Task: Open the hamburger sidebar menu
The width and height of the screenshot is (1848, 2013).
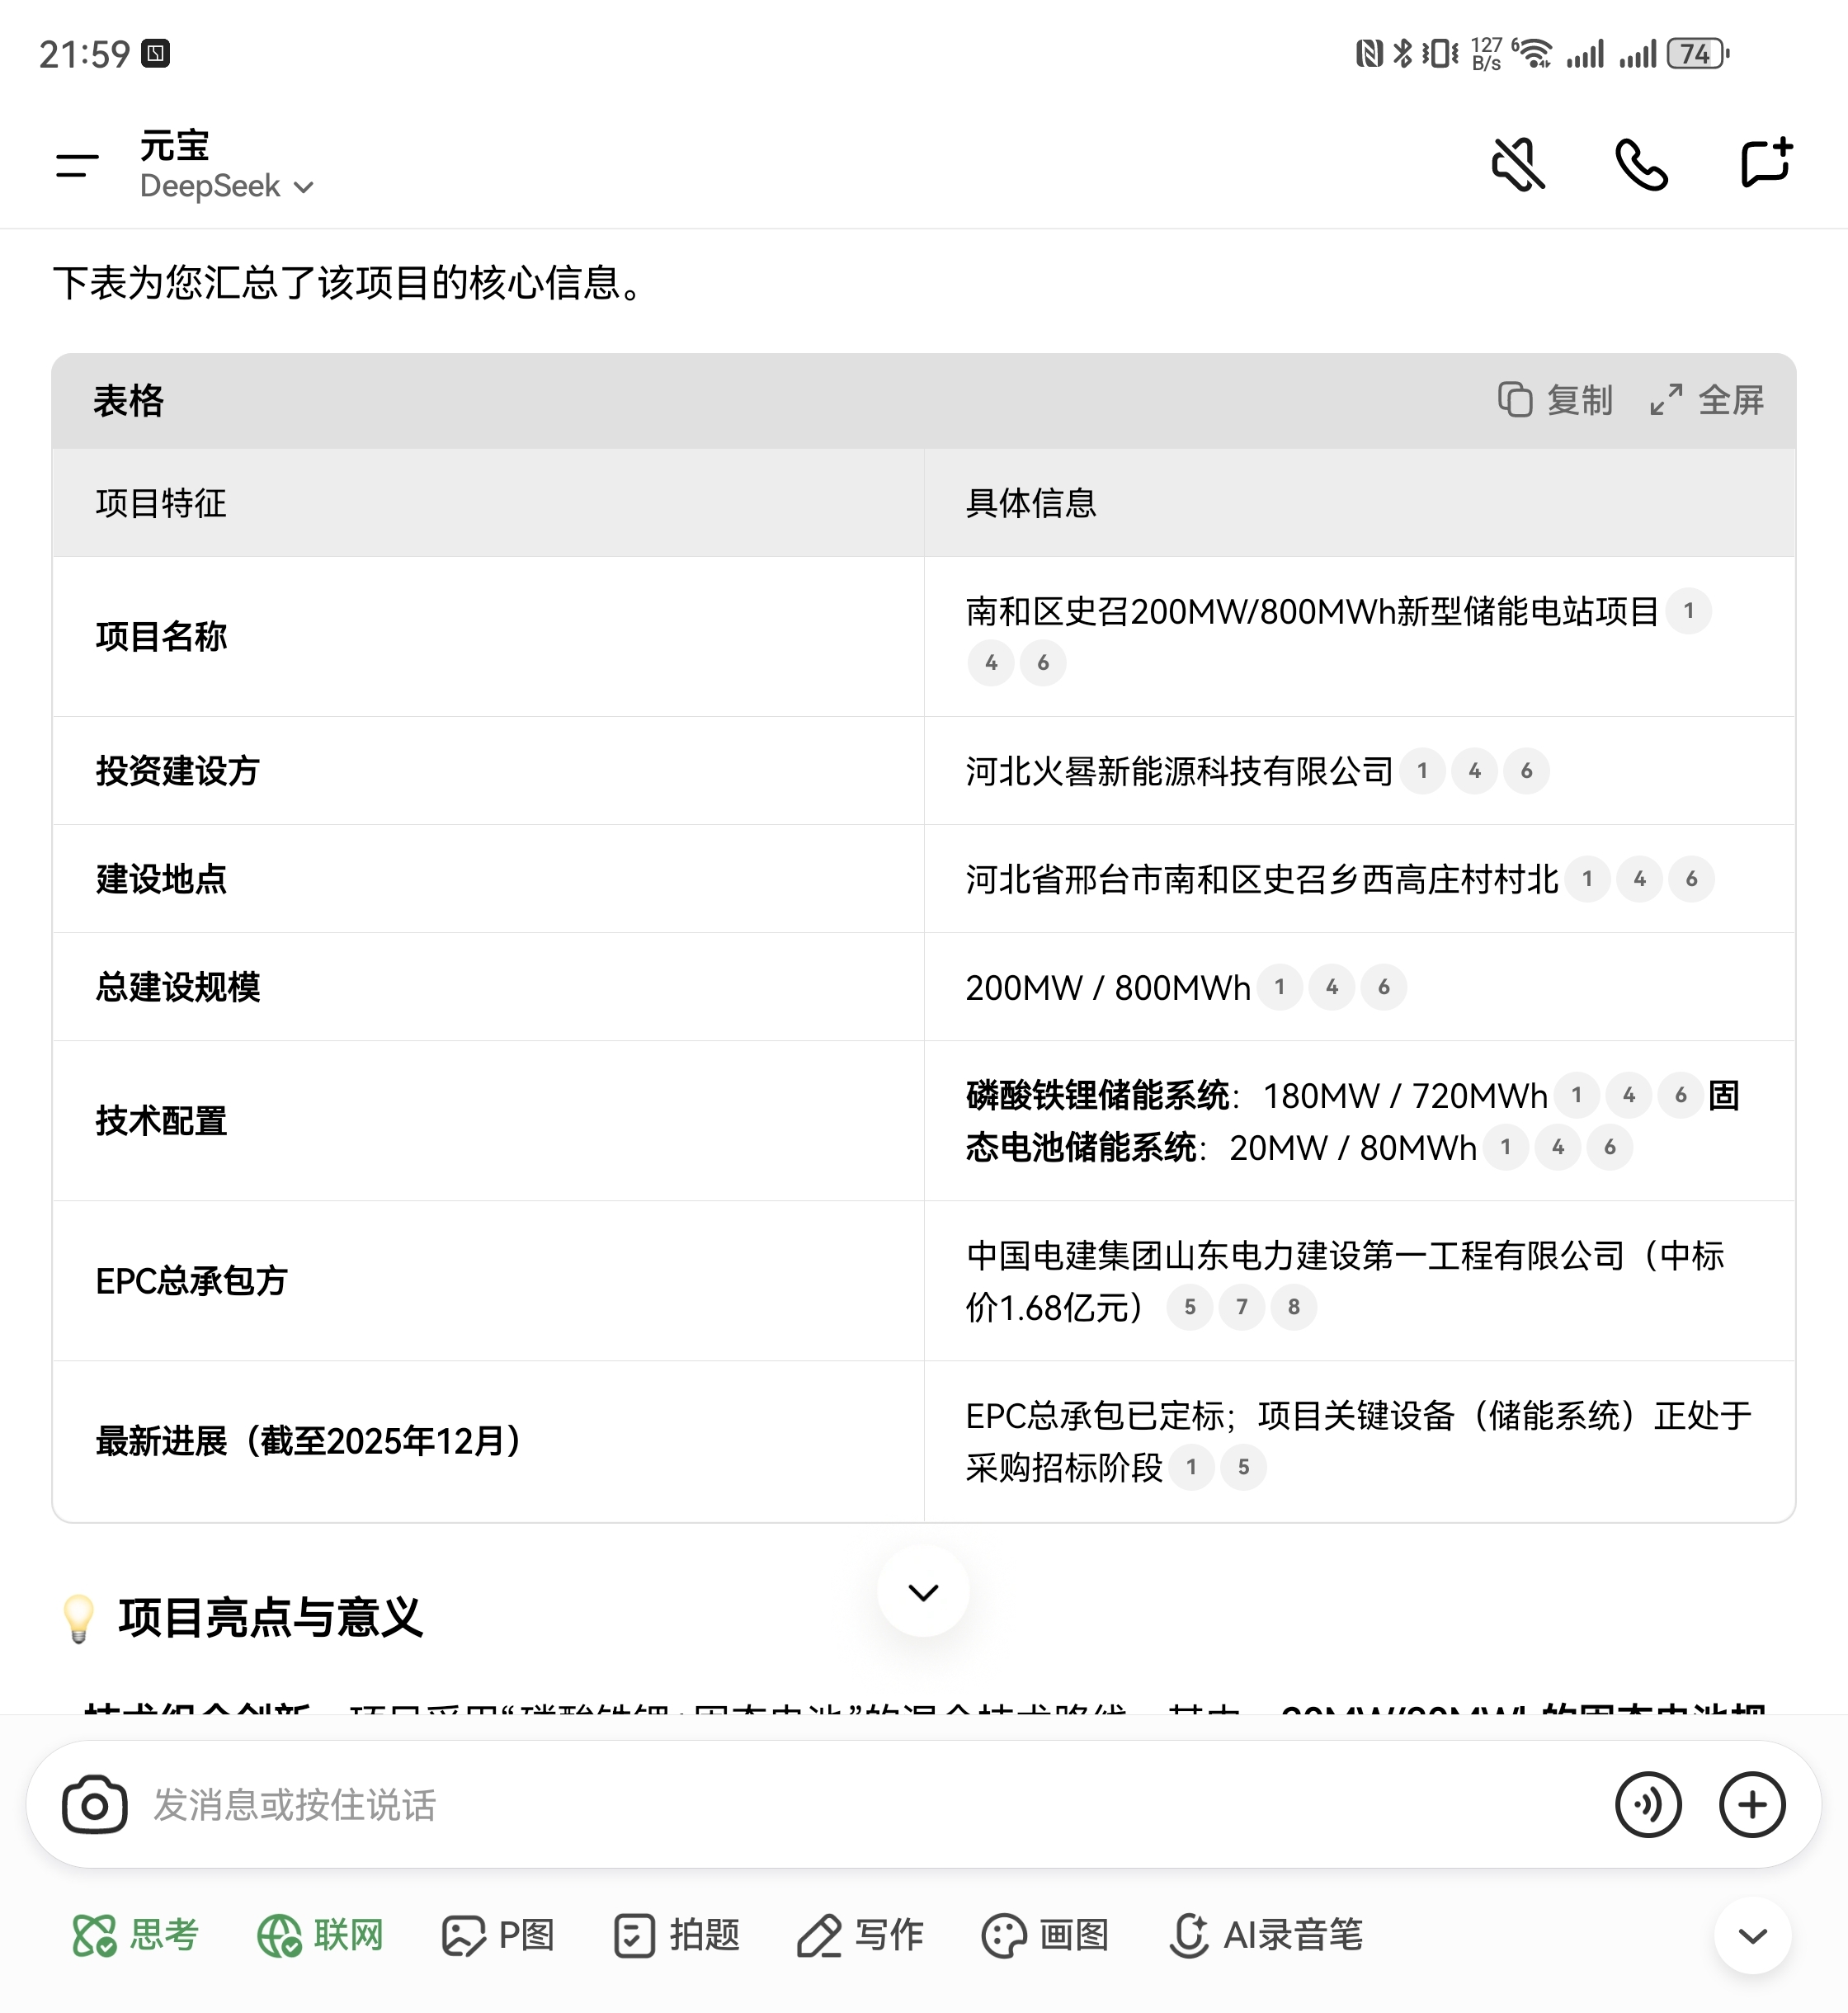Action: (77, 165)
